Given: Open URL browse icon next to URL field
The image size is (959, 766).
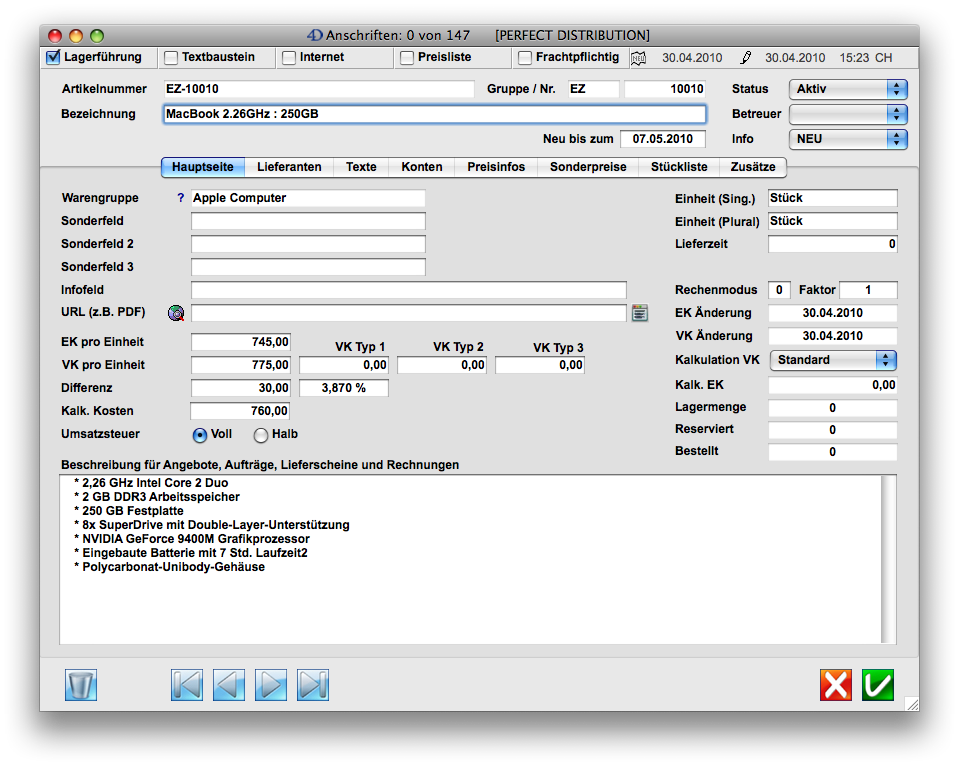Looking at the screenshot, I should (177, 313).
